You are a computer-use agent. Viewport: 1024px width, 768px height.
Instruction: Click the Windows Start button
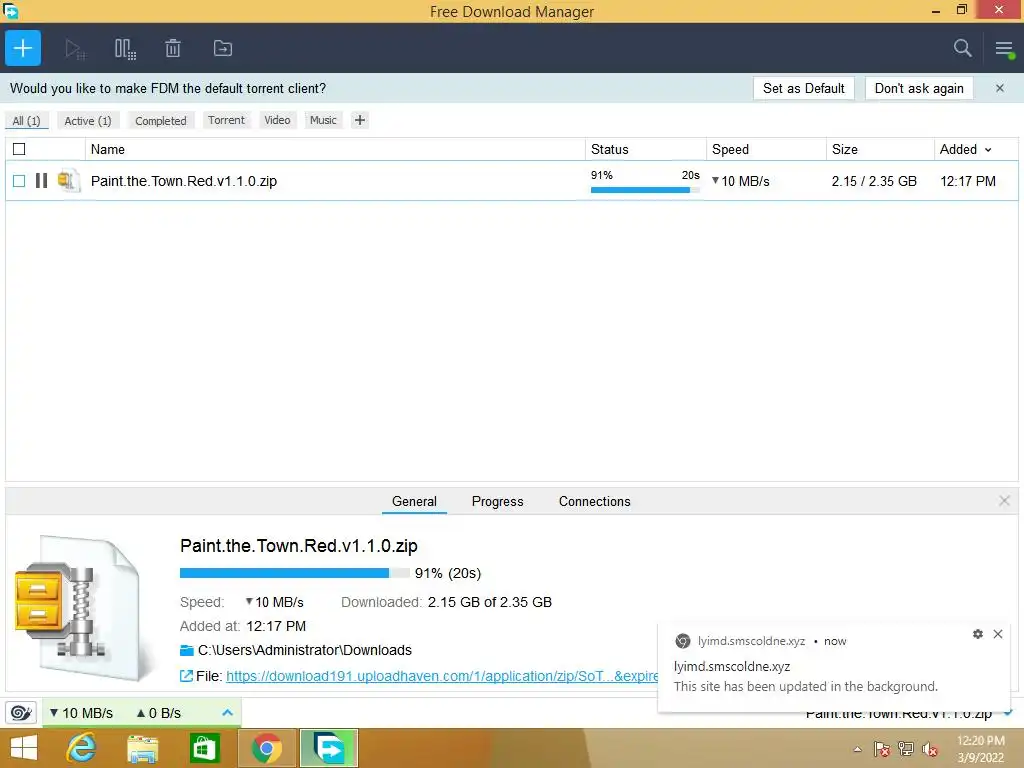coord(24,748)
